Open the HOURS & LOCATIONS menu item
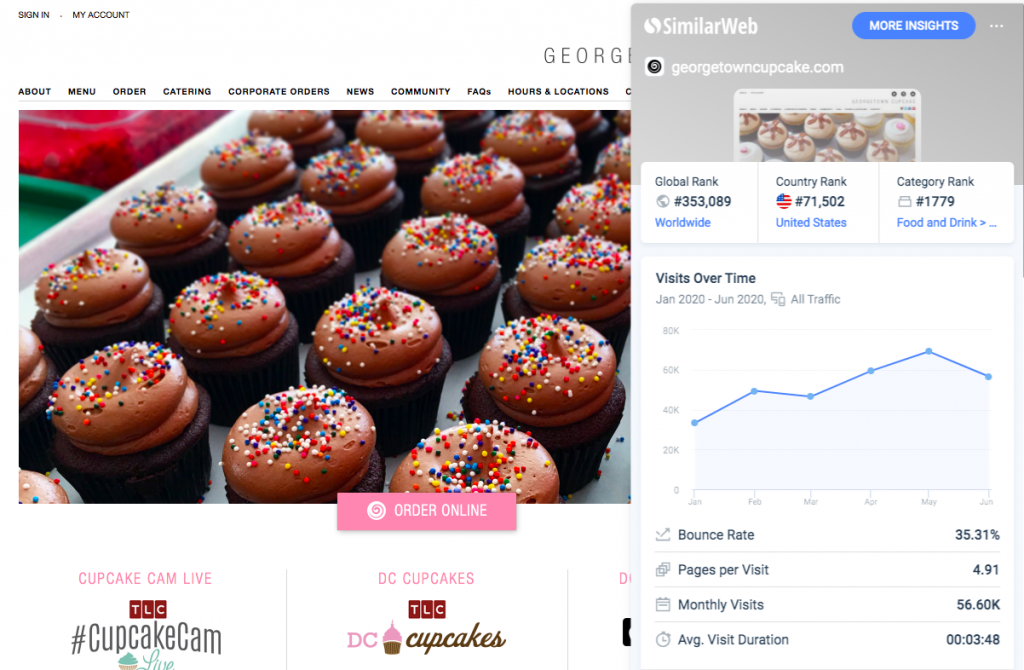The image size is (1024, 670). coord(558,91)
